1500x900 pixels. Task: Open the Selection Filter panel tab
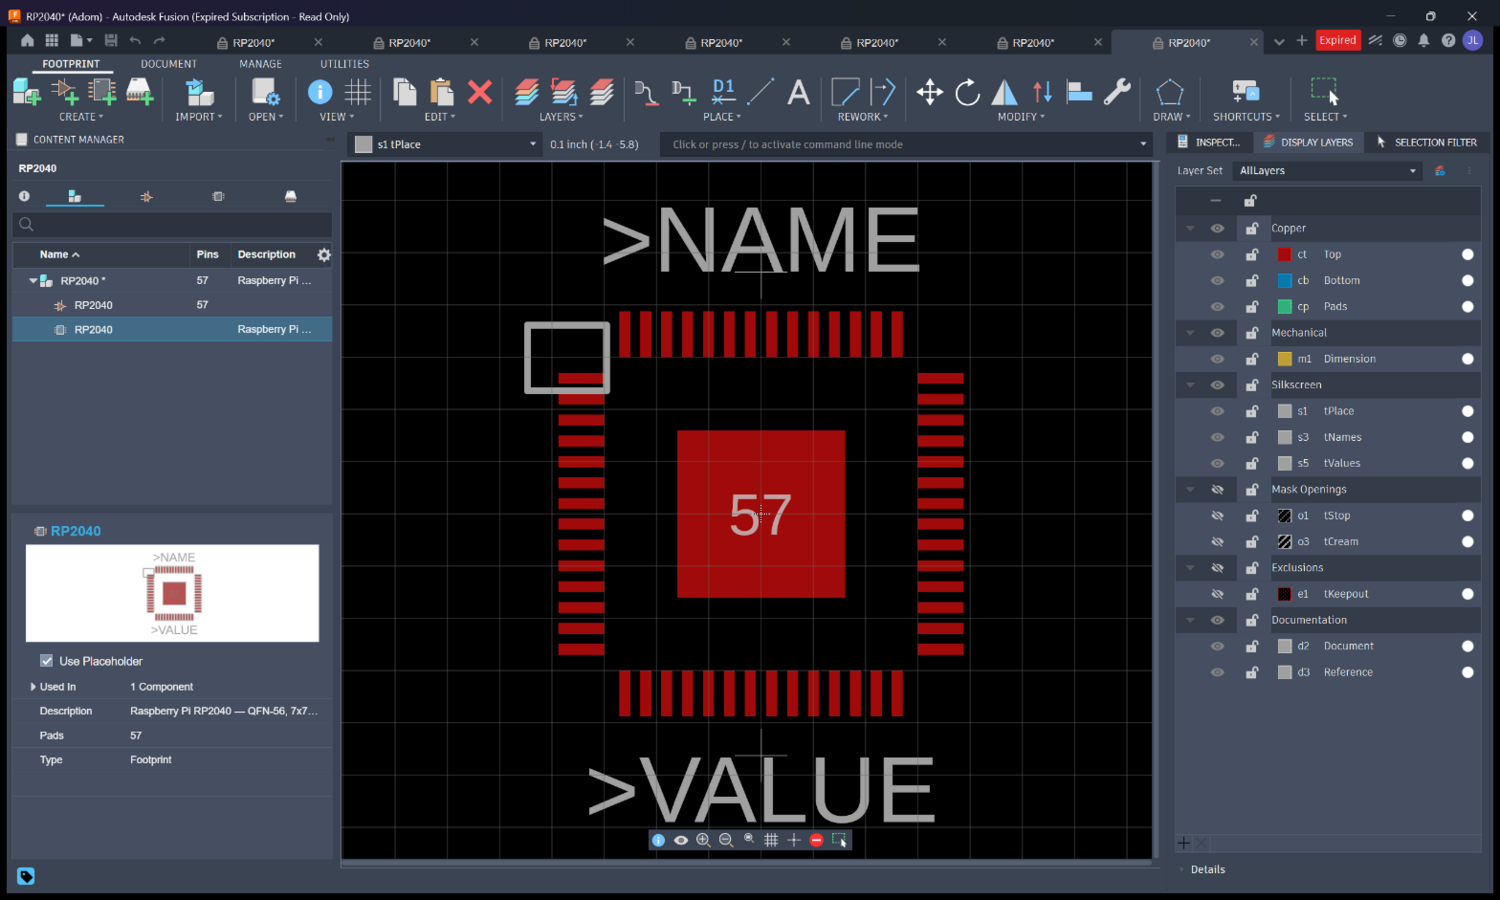pos(1426,142)
